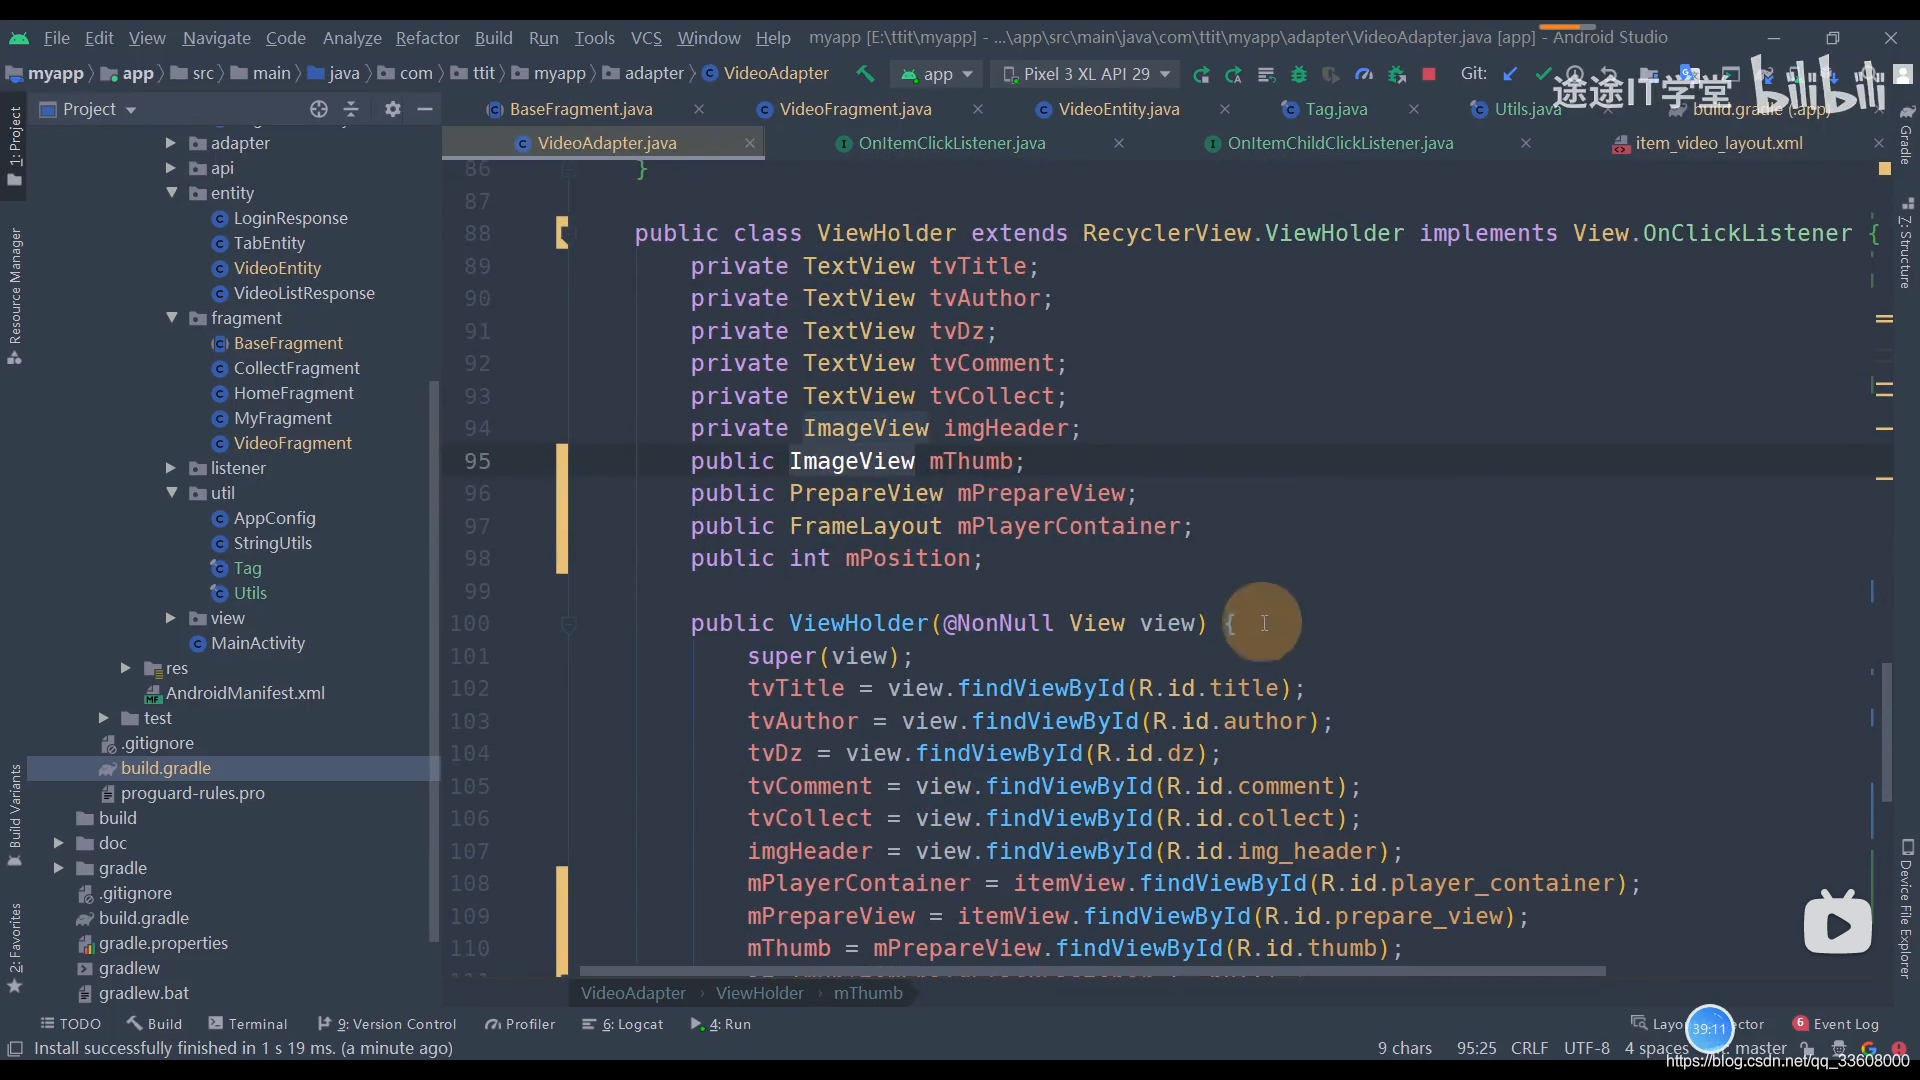Image resolution: width=1920 pixels, height=1080 pixels.
Task: Open the VCS menu
Action: tap(646, 38)
